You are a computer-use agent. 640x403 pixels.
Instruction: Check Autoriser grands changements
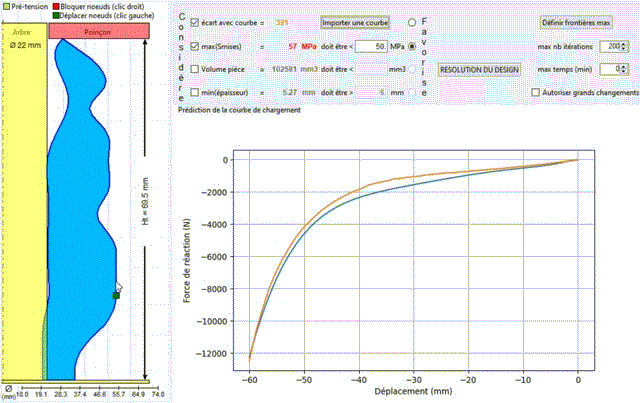point(533,93)
